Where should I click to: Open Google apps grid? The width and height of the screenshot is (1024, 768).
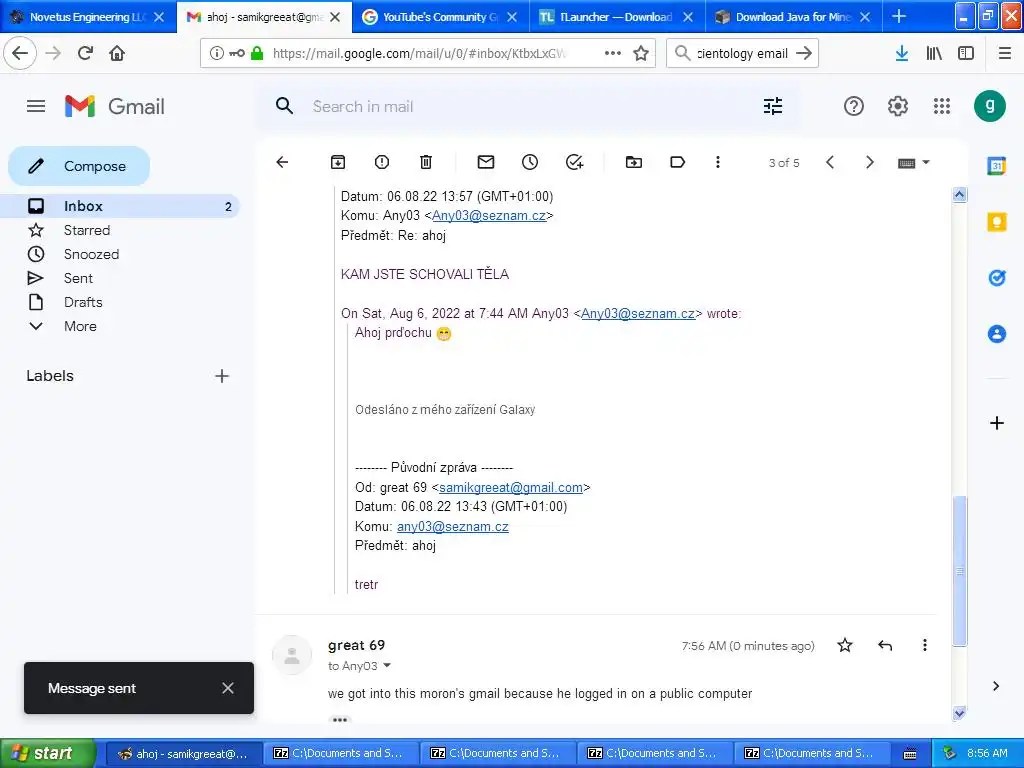(x=942, y=106)
